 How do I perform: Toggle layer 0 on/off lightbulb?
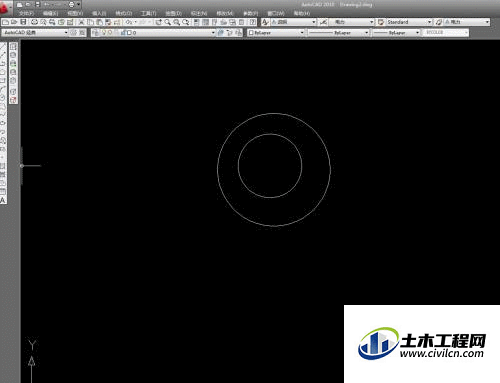[x=104, y=33]
